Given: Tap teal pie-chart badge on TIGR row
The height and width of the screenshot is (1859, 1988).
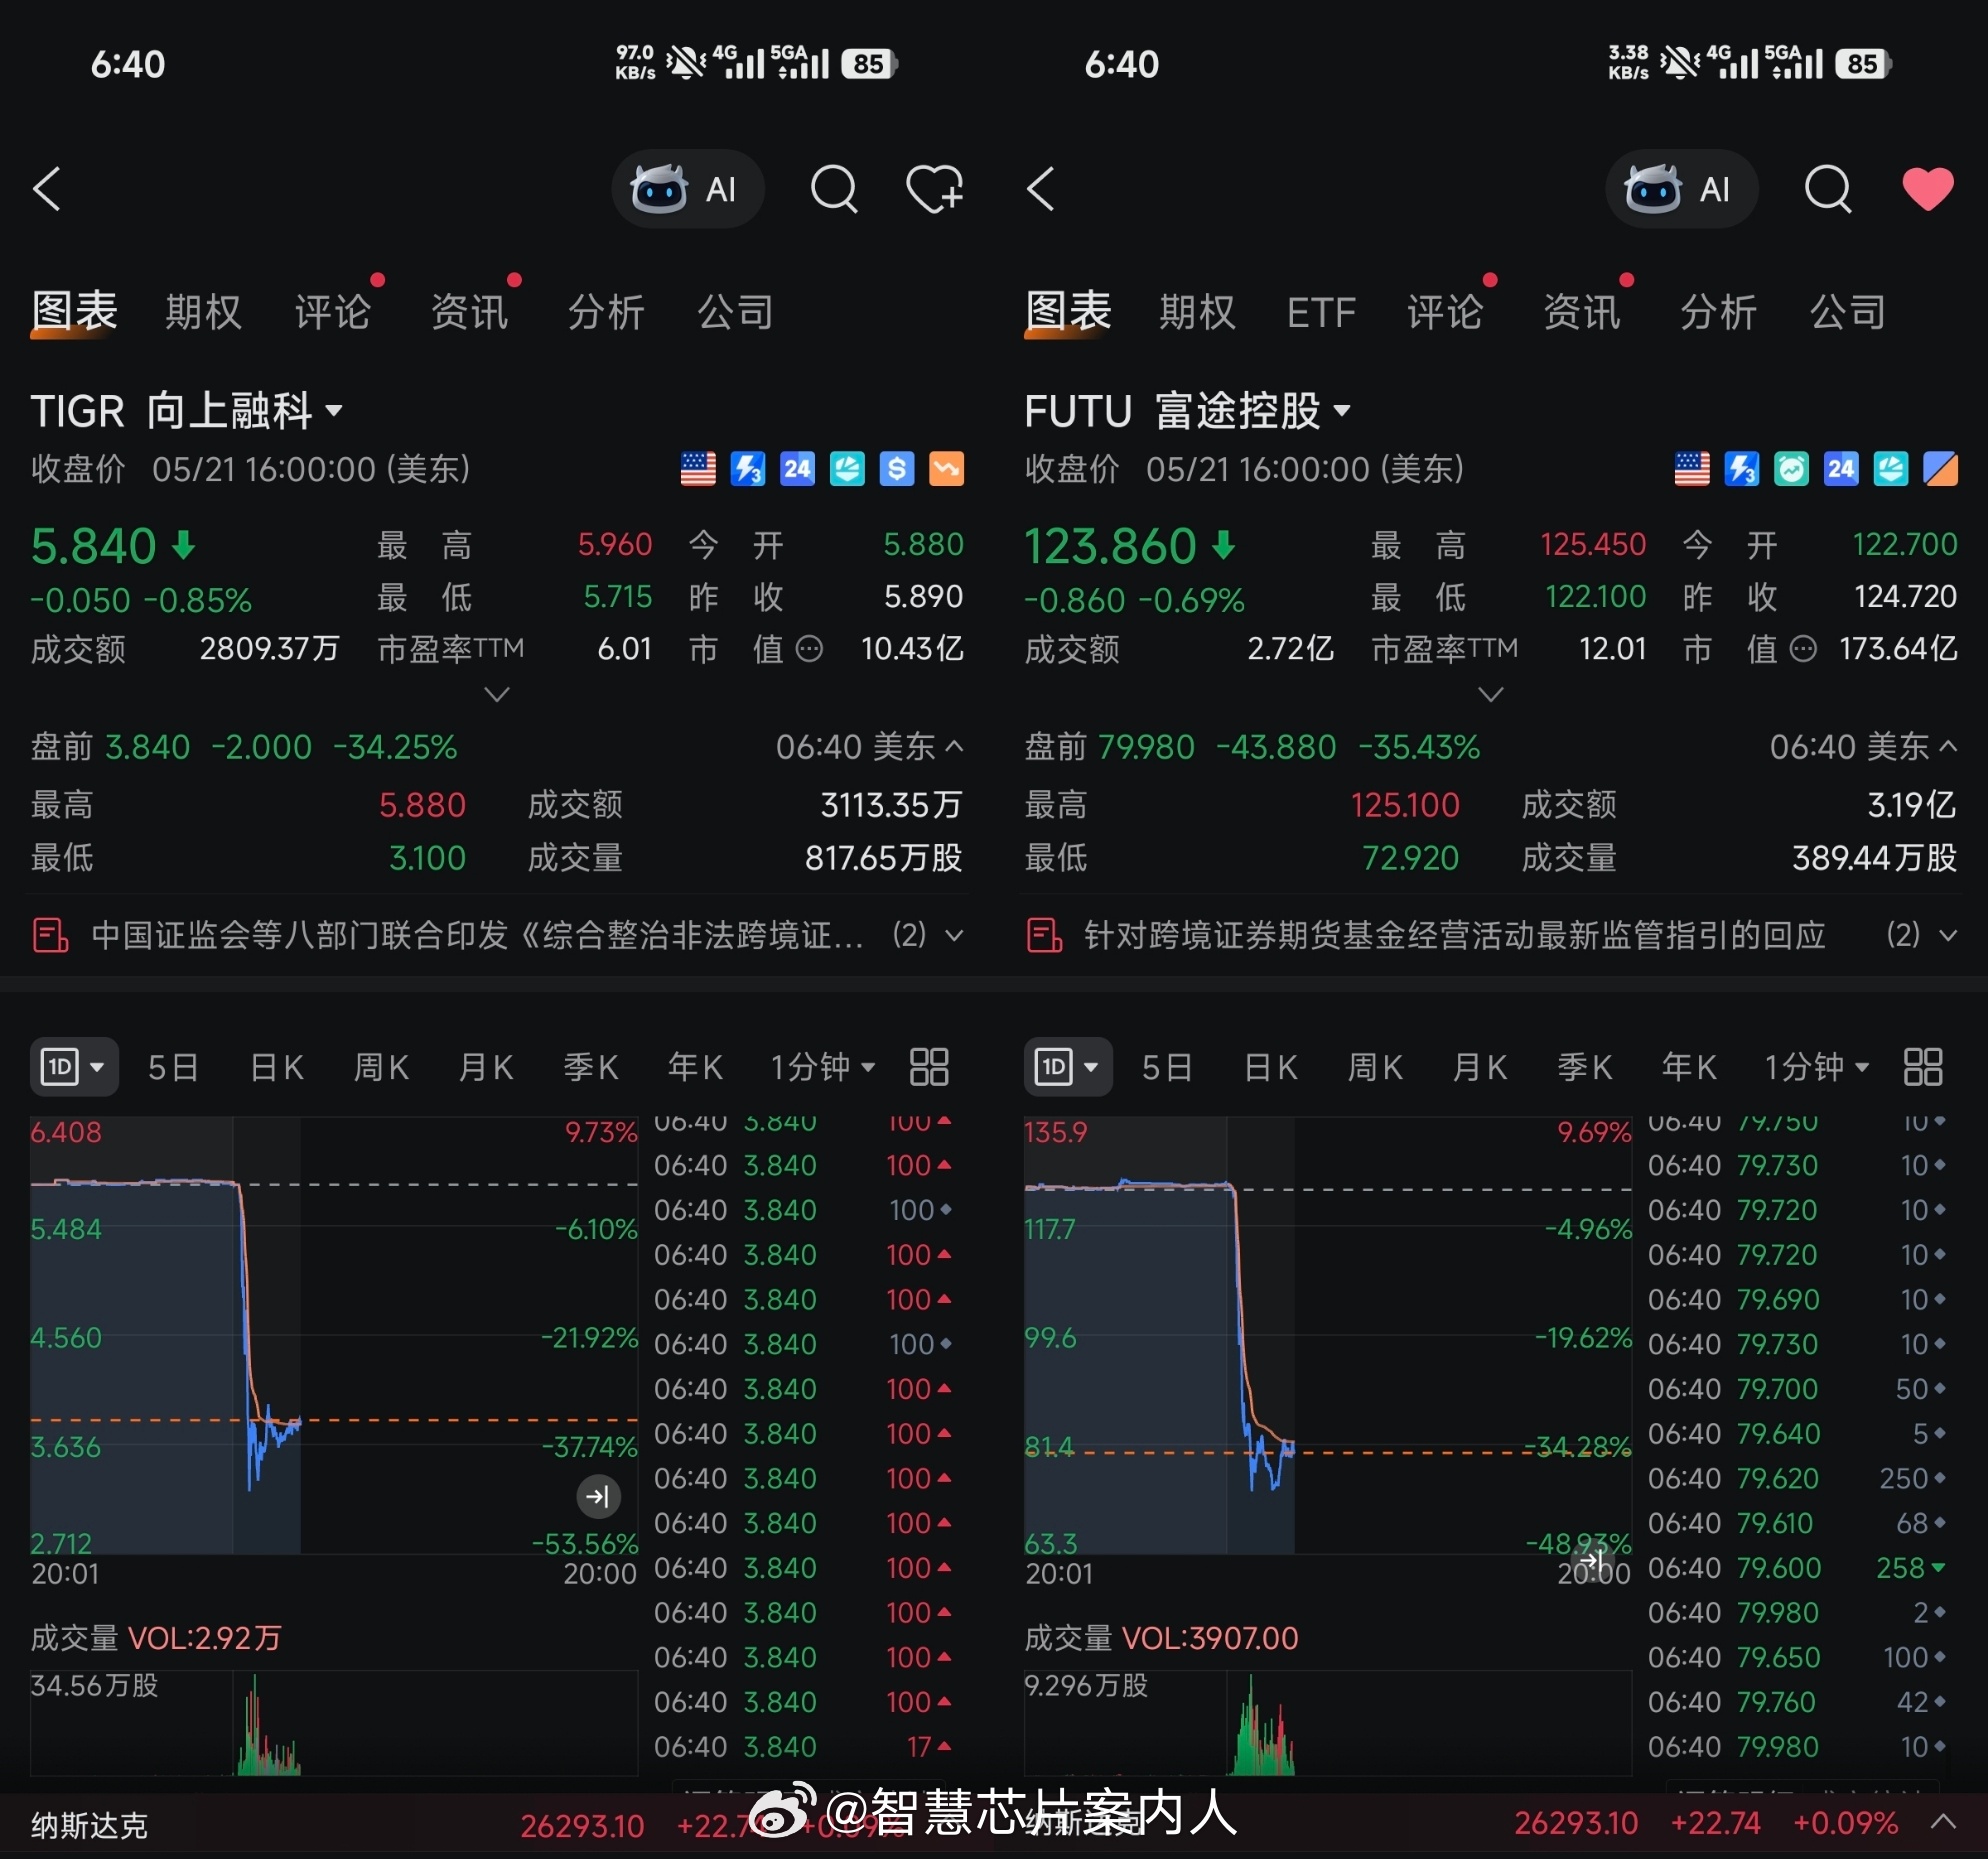Looking at the screenshot, I should click(847, 469).
